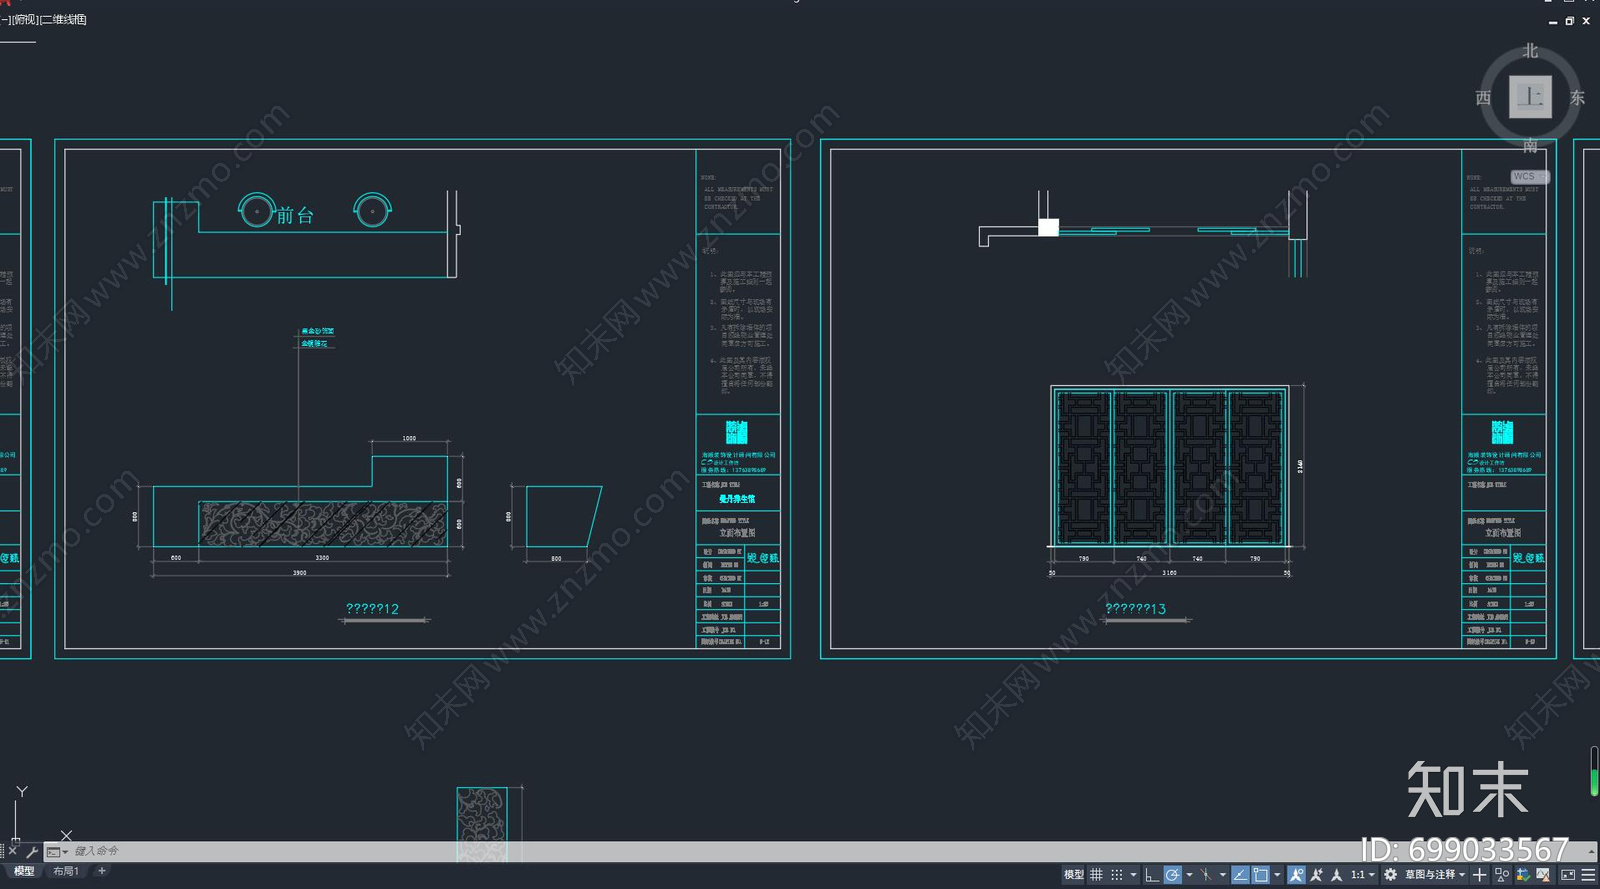
Task: Open the status bar customization menu
Action: [x=1588, y=875]
